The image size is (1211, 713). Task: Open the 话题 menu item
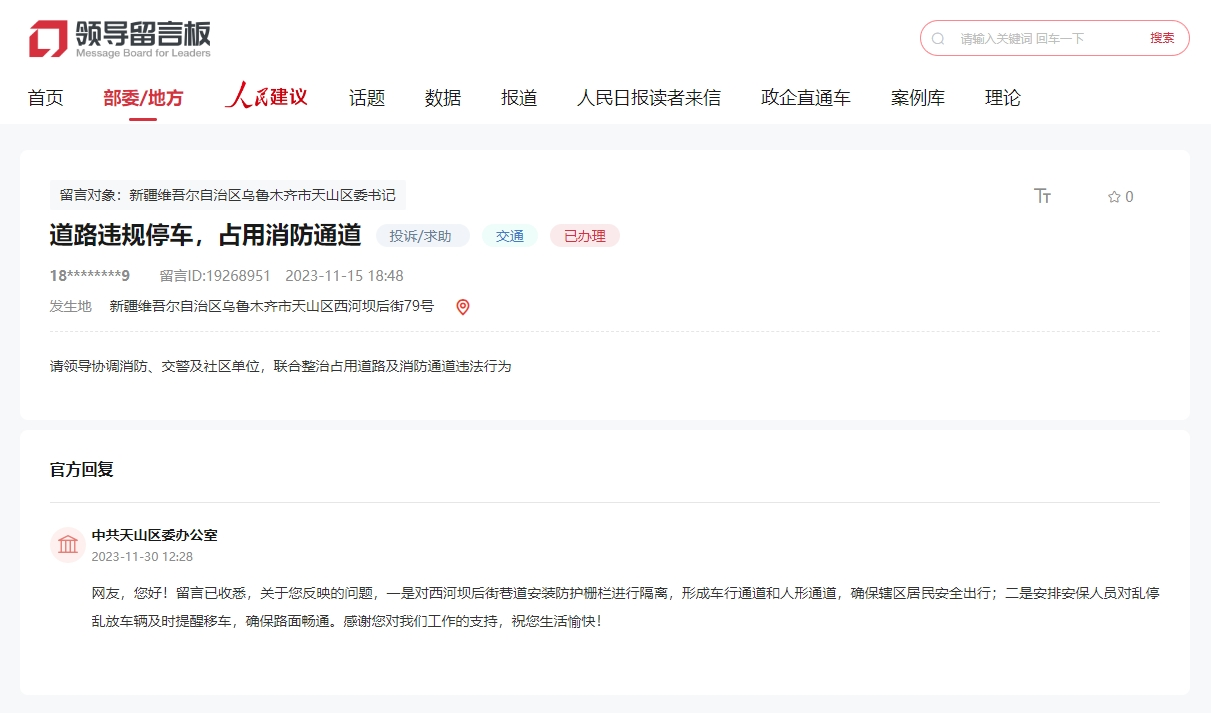(367, 98)
